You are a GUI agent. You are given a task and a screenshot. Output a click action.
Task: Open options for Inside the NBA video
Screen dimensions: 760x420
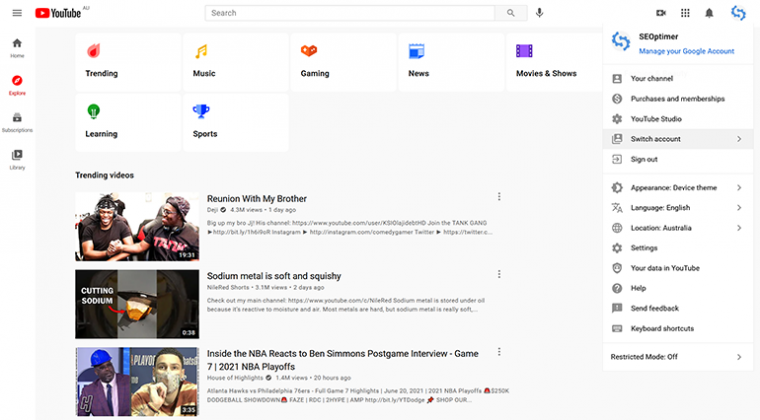coord(499,352)
